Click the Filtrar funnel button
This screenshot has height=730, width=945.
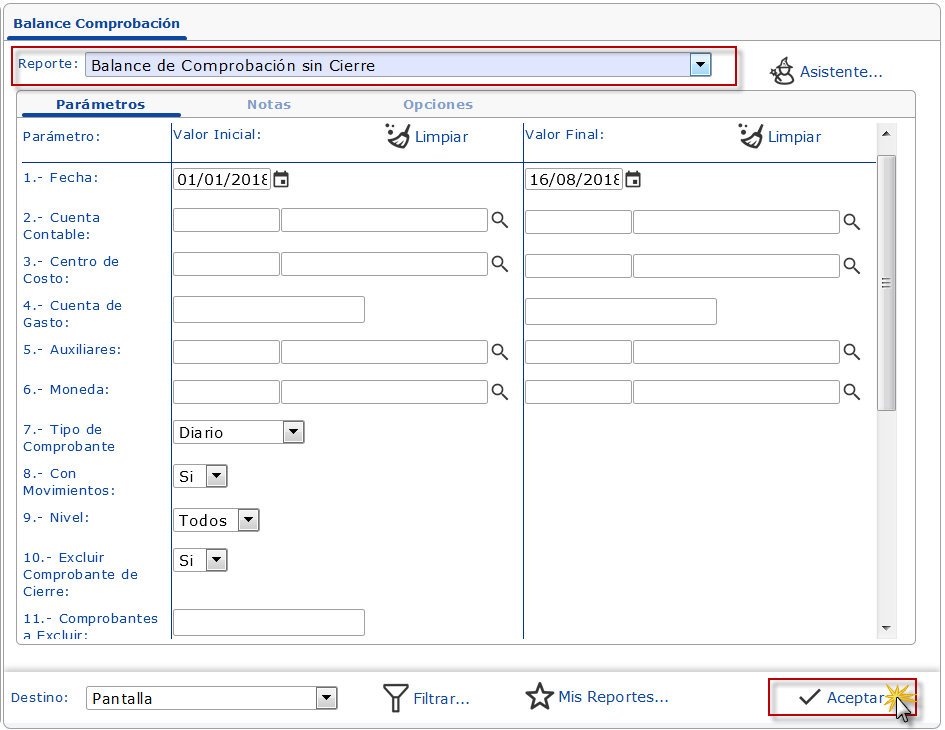click(x=427, y=698)
